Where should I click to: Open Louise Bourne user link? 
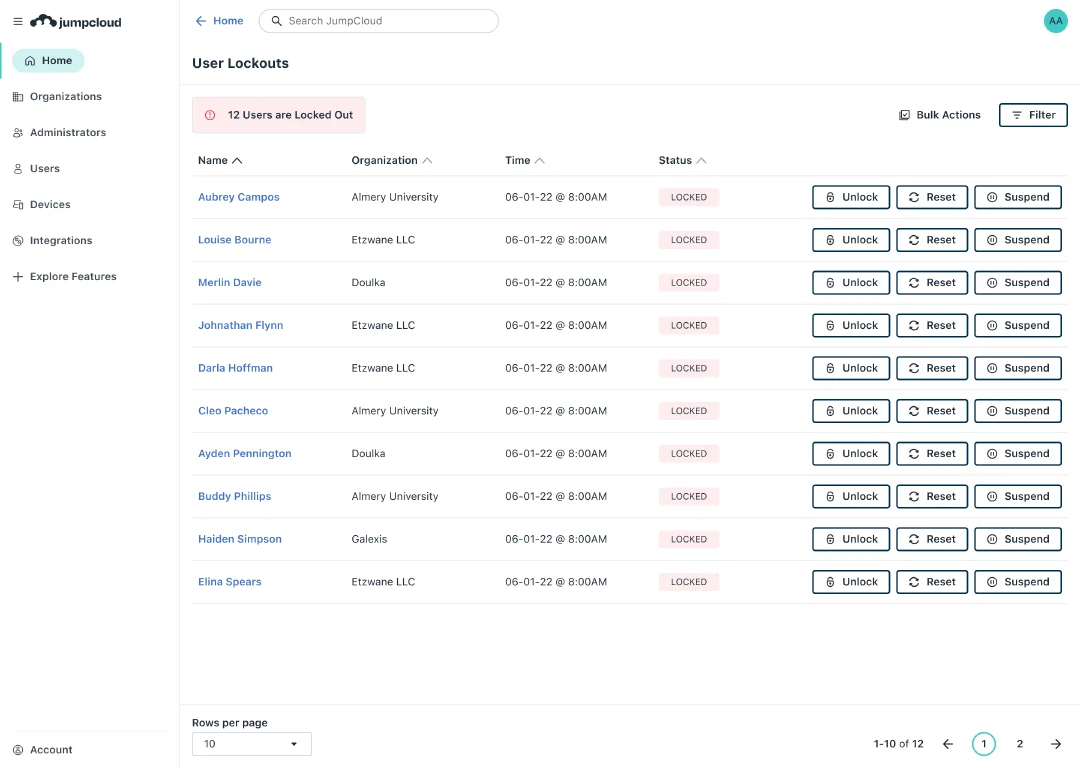(x=234, y=240)
